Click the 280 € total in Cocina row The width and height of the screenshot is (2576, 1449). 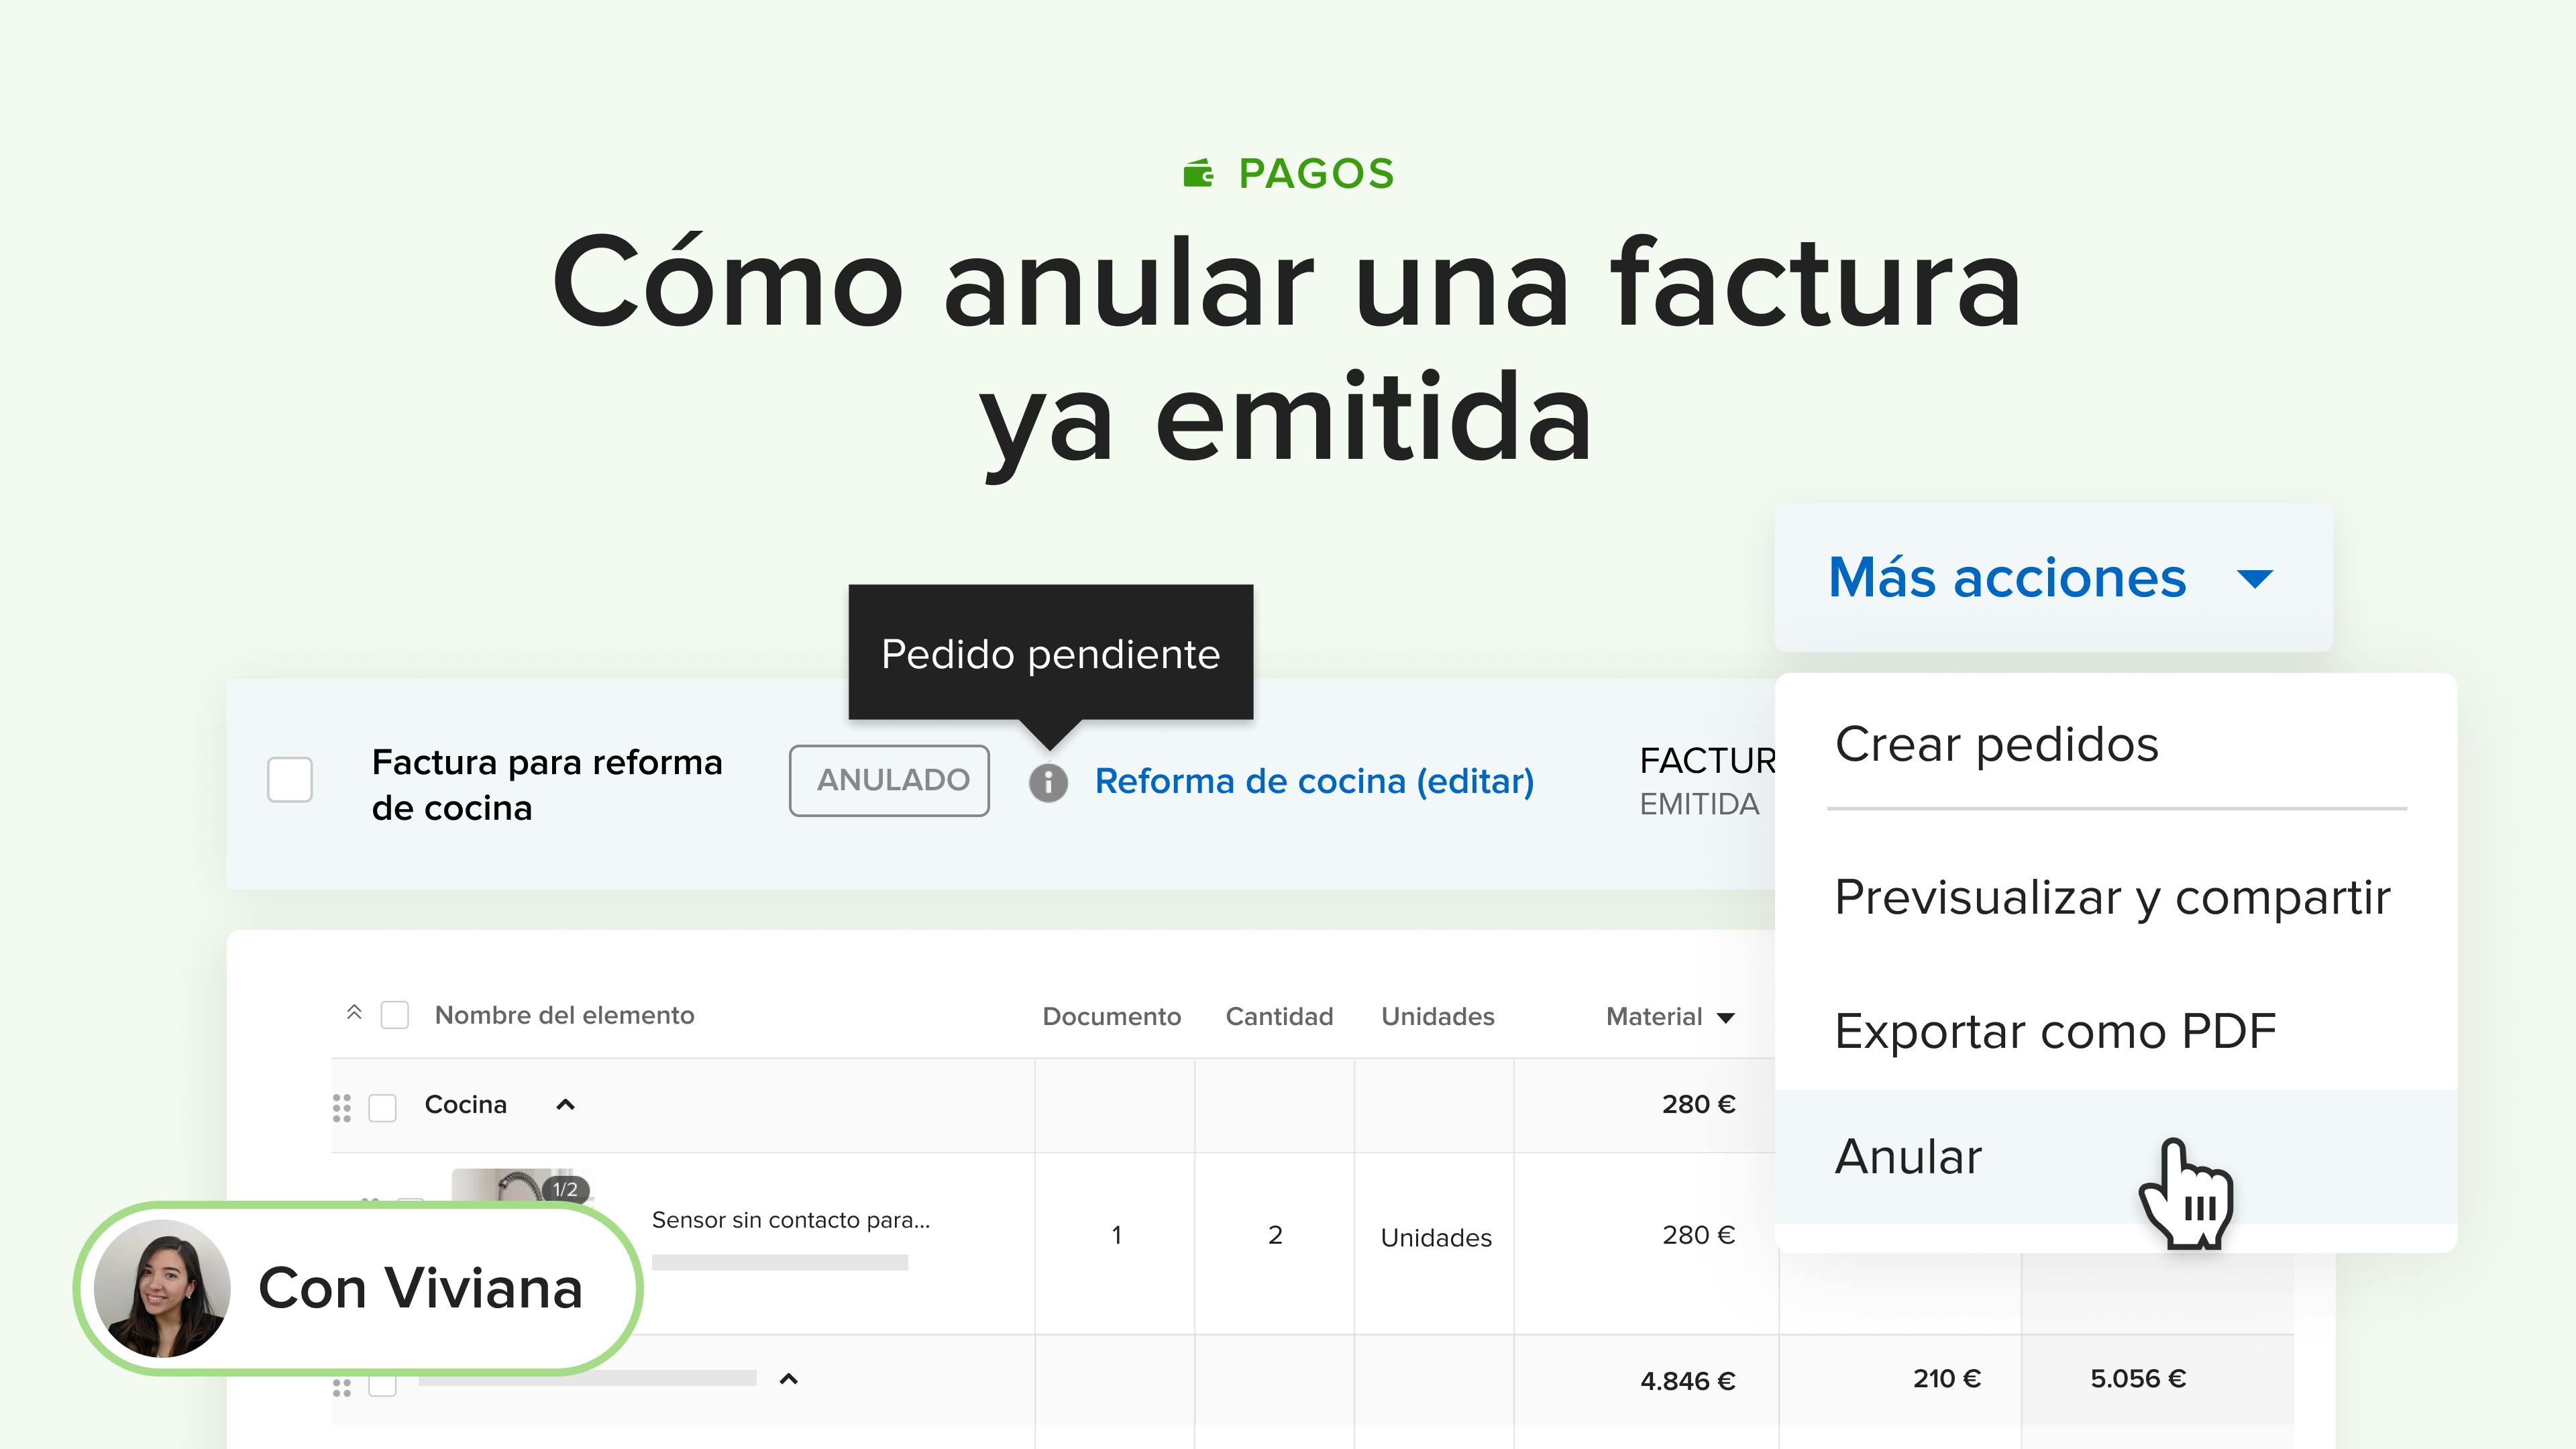coord(1698,1104)
